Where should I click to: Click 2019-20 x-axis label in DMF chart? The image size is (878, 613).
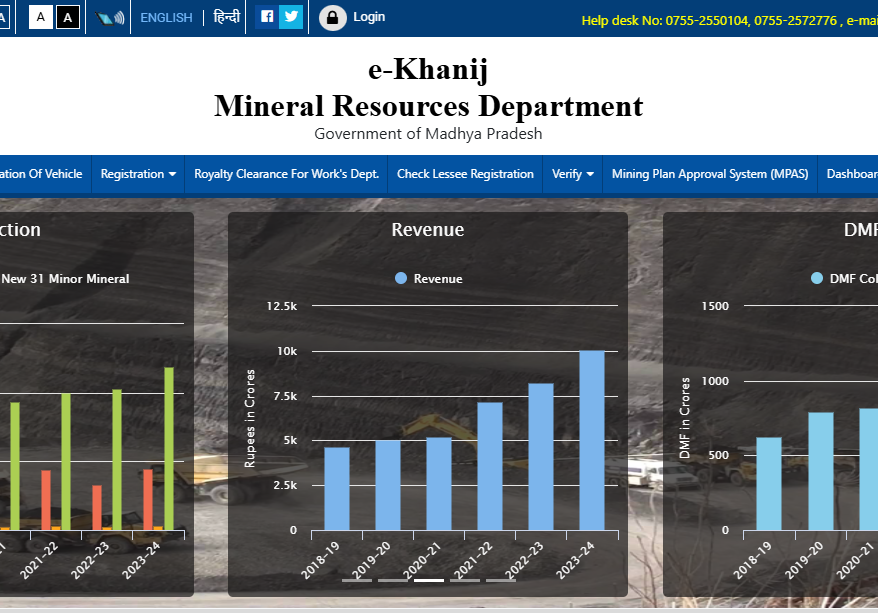(x=804, y=560)
